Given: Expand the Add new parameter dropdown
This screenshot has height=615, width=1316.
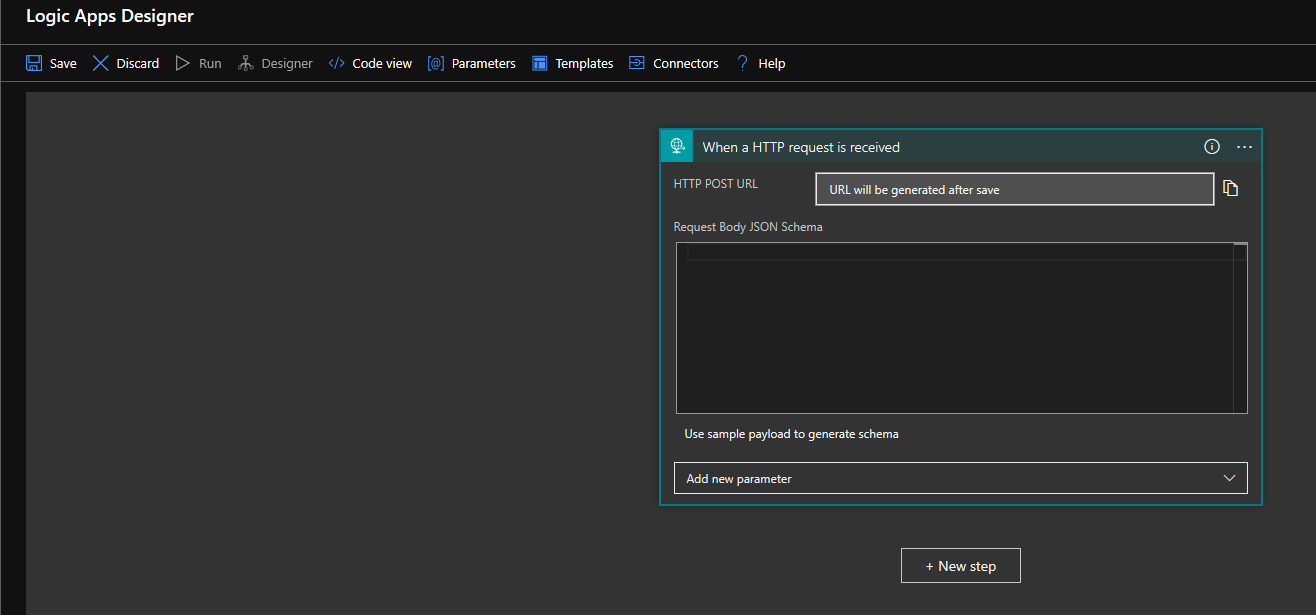Looking at the screenshot, I should (961, 478).
